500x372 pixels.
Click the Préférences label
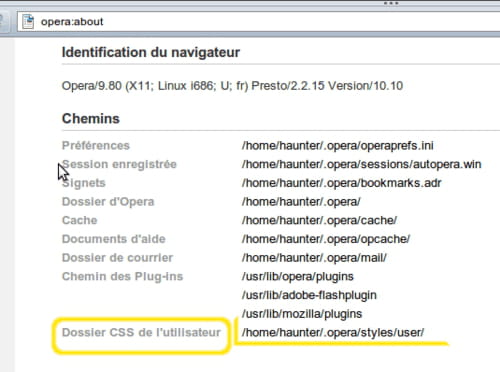[x=96, y=146]
